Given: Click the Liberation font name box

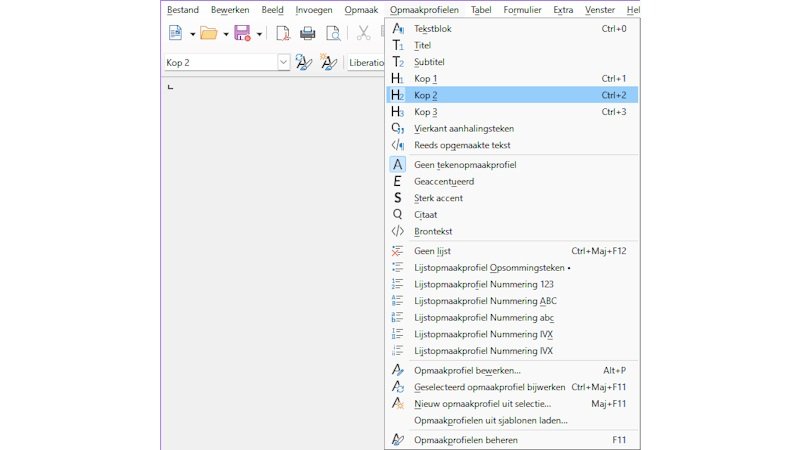Looking at the screenshot, I should (366, 62).
